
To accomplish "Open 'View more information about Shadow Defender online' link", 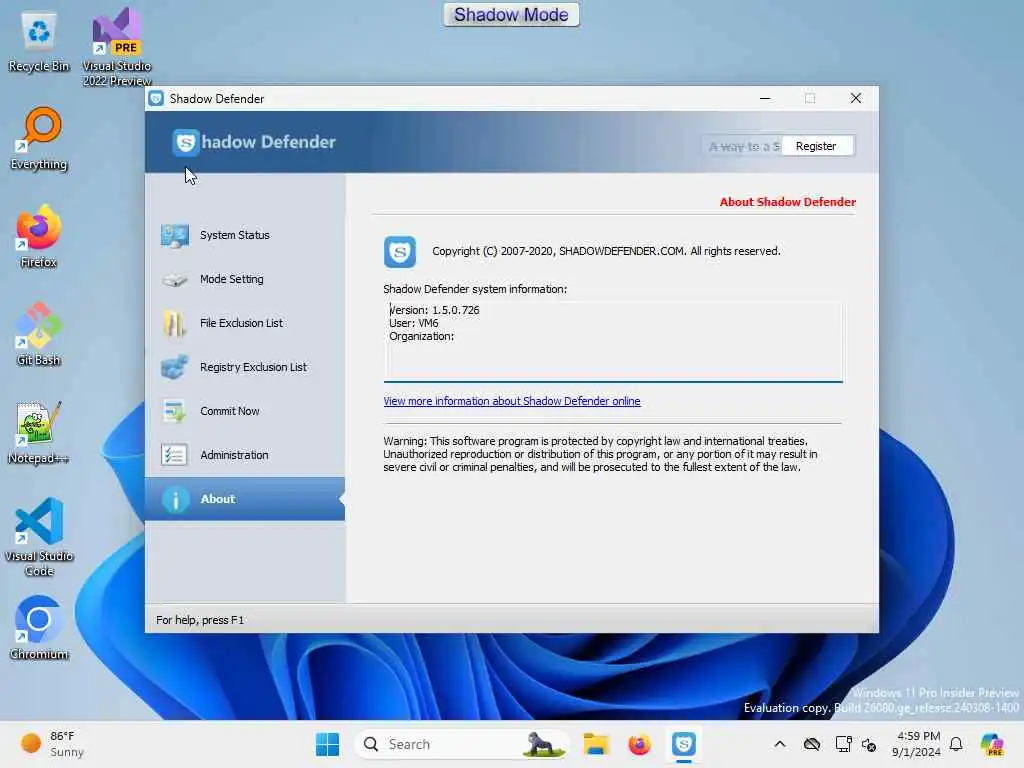I will point(512,401).
